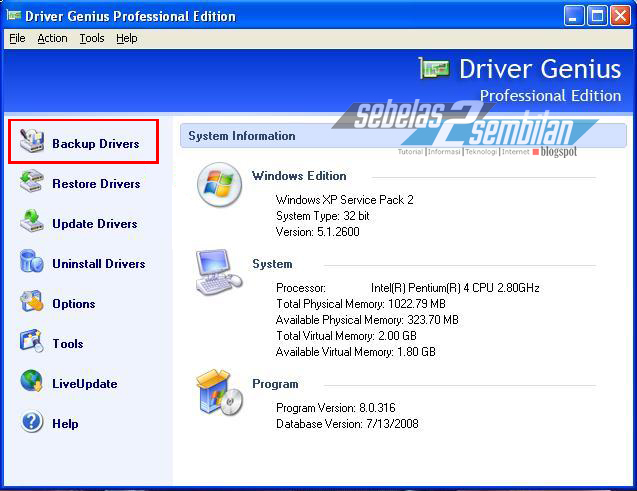This screenshot has height=491, width=637.
Task: Open Options label in sidebar
Action: (x=74, y=304)
